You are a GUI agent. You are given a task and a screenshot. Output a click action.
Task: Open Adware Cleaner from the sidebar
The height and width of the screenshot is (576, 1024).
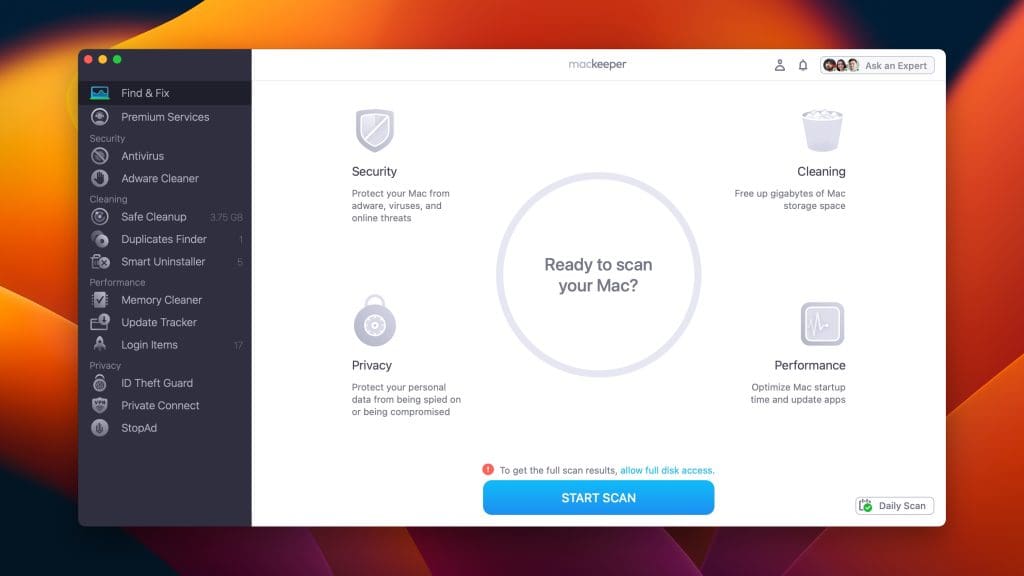coord(165,178)
